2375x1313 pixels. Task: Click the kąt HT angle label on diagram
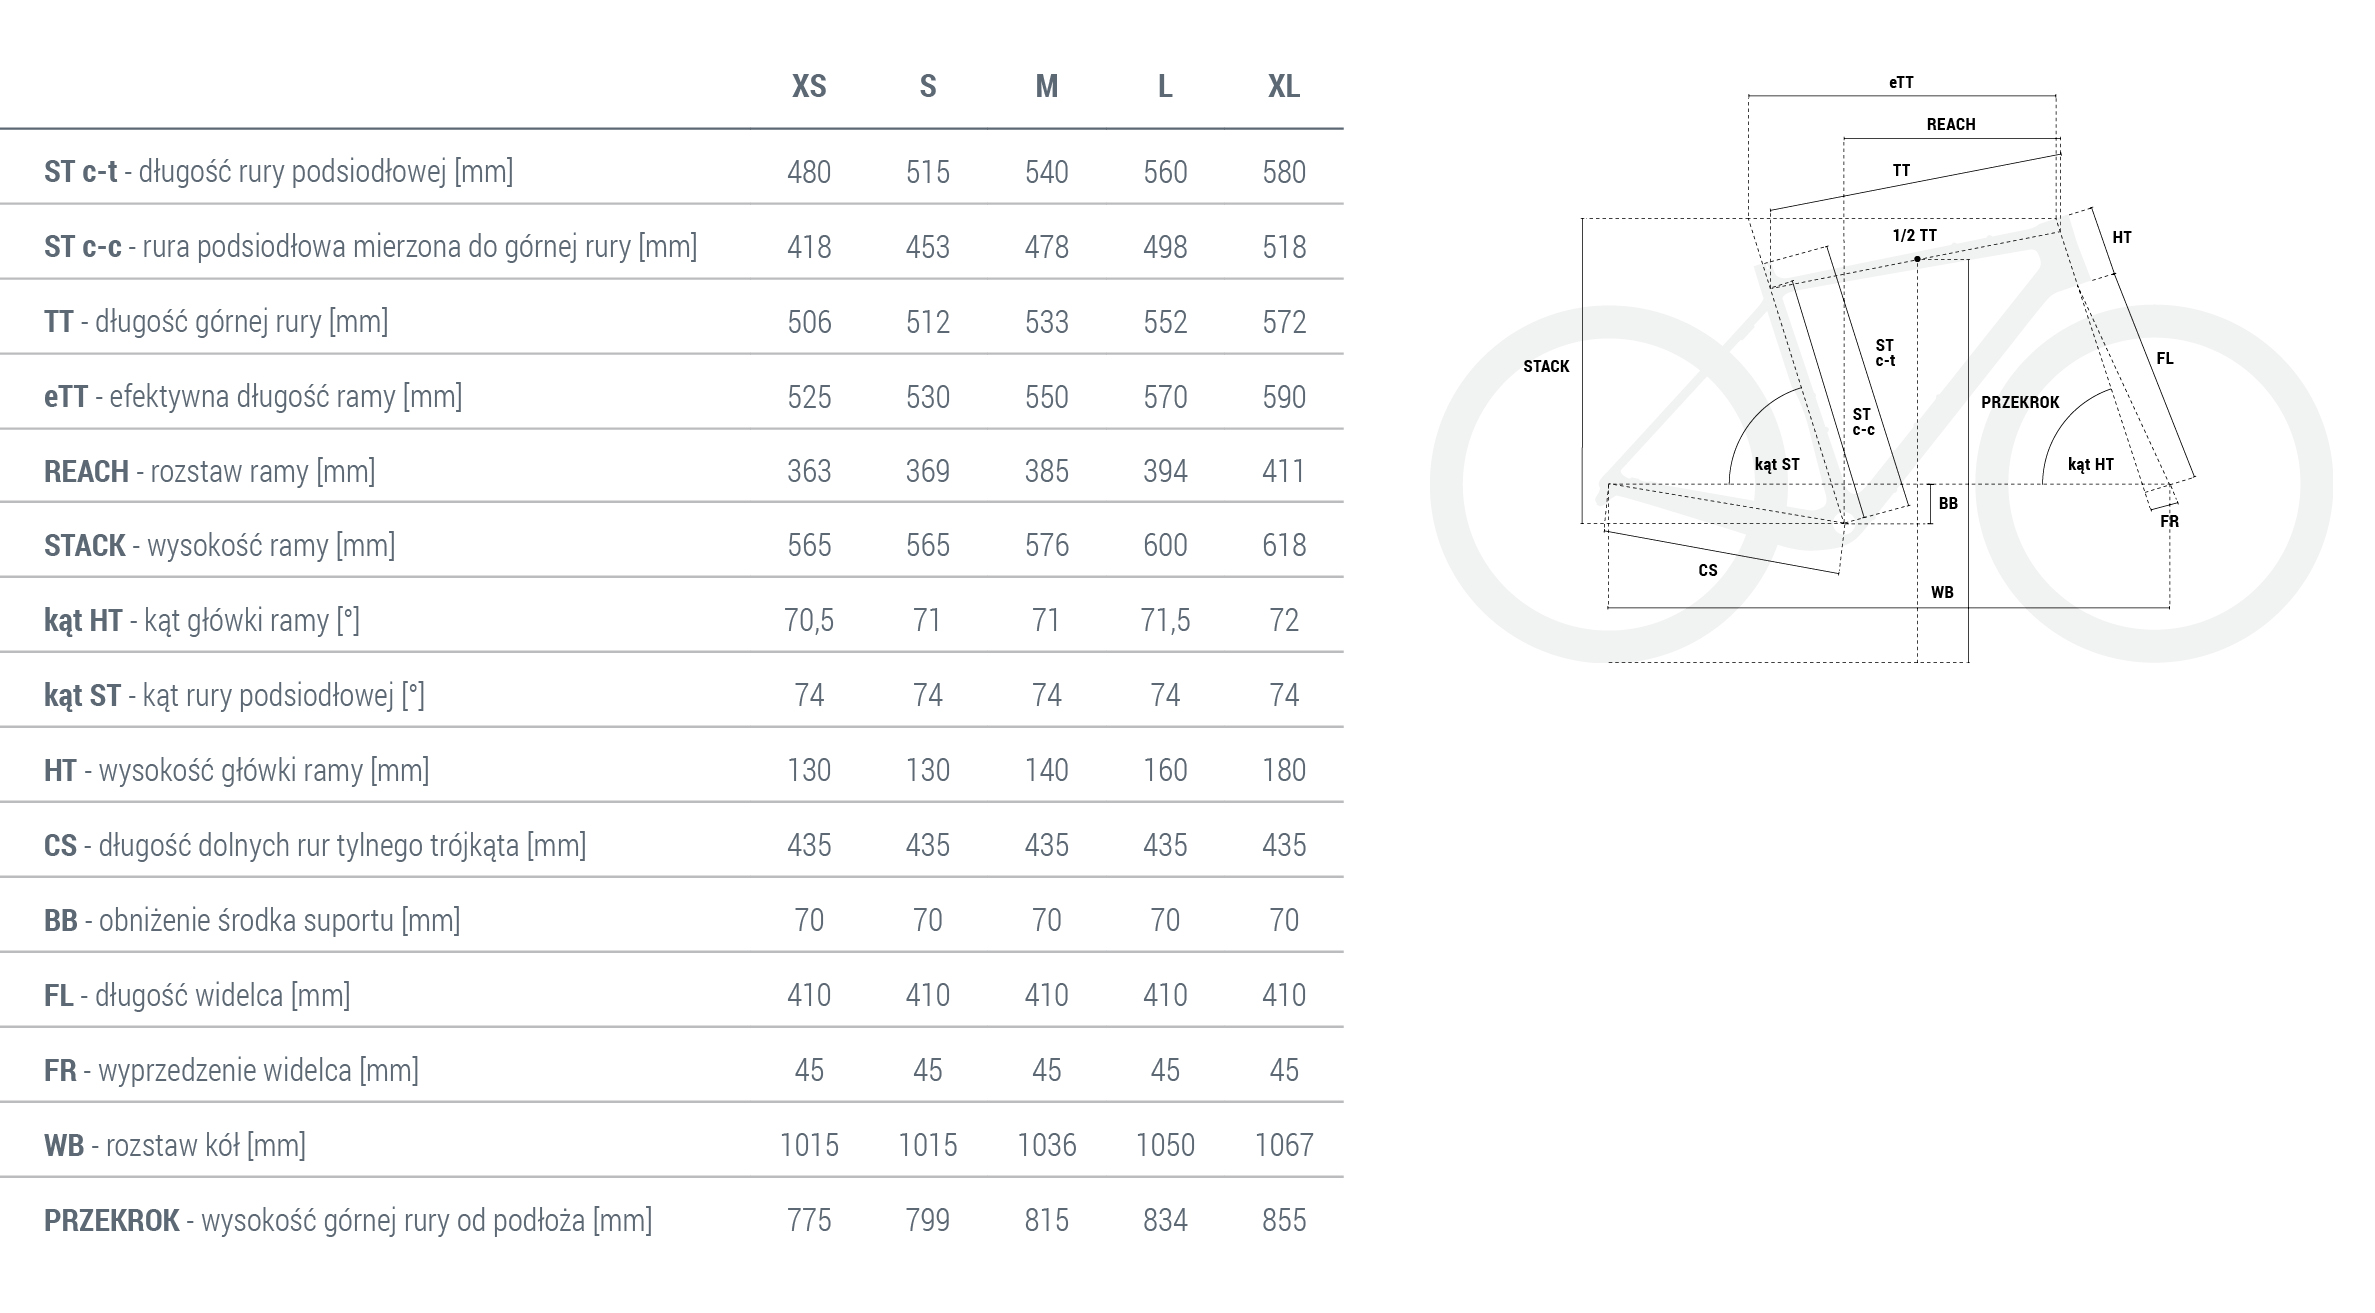click(2090, 465)
